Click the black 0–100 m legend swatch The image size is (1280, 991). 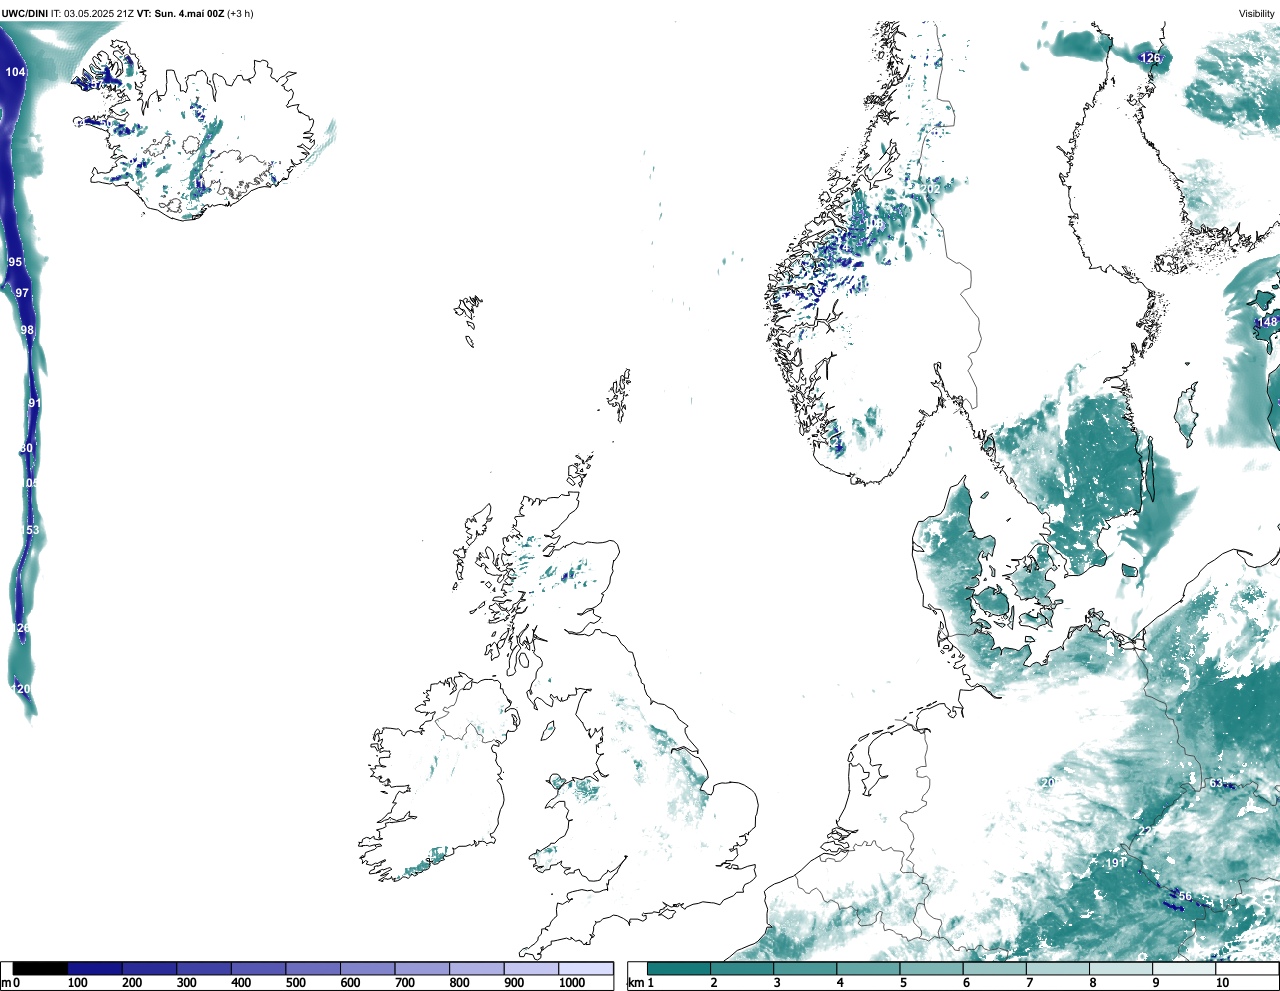coord(41,968)
